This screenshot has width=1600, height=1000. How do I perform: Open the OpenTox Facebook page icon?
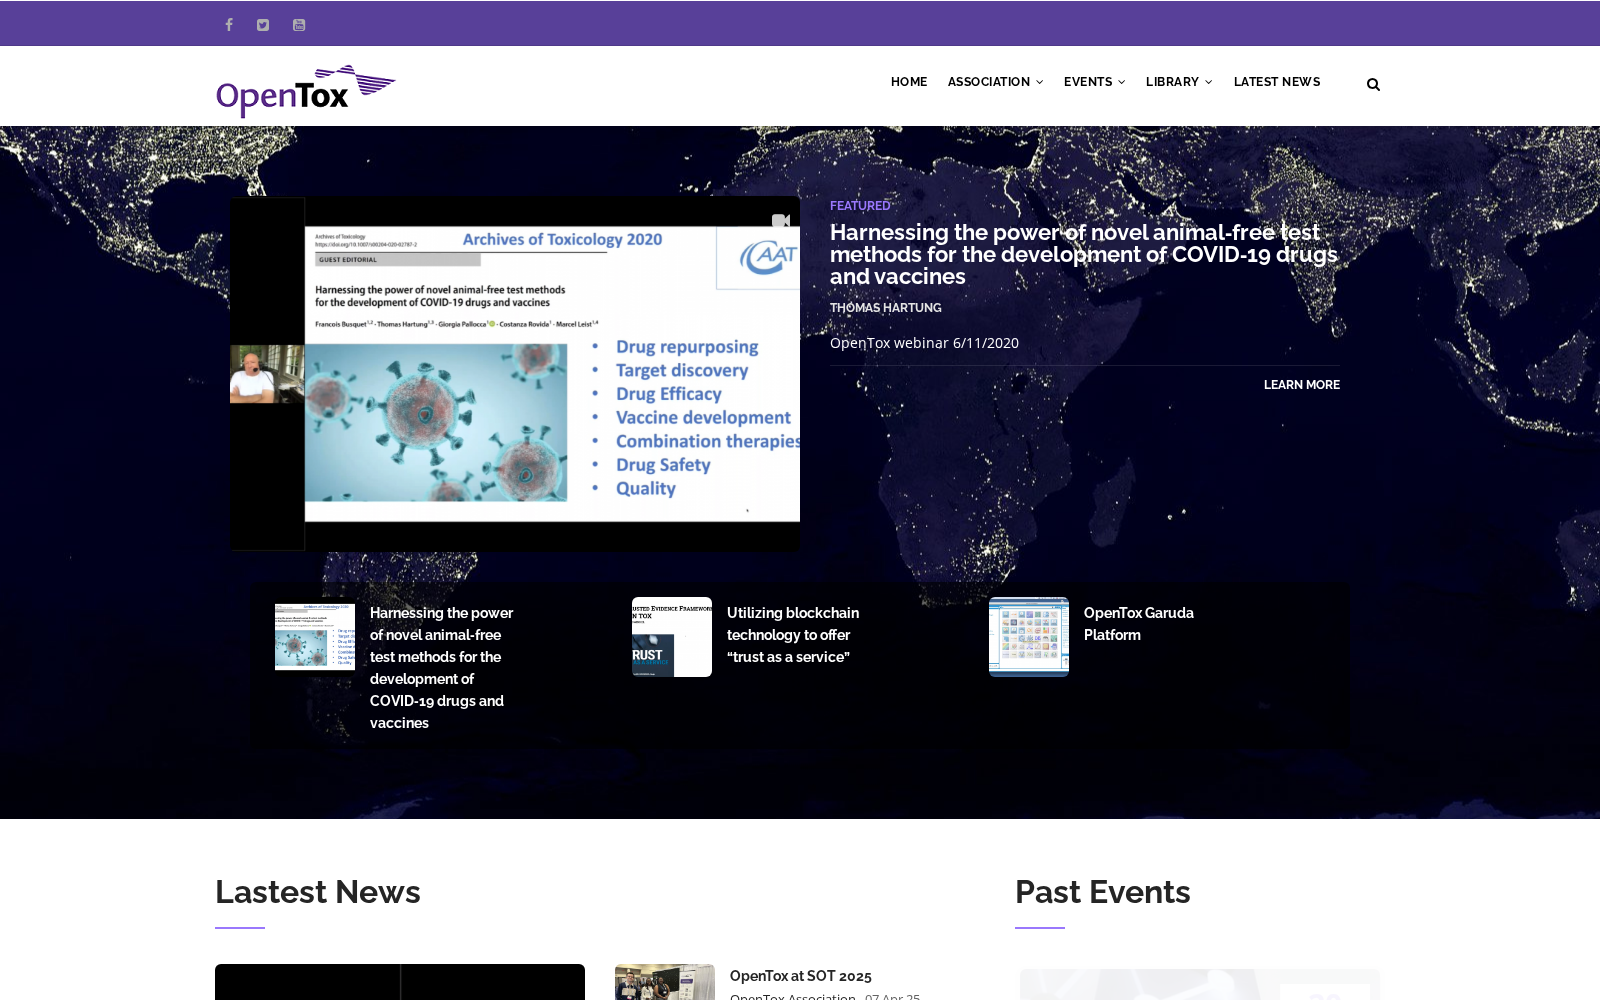point(229,25)
